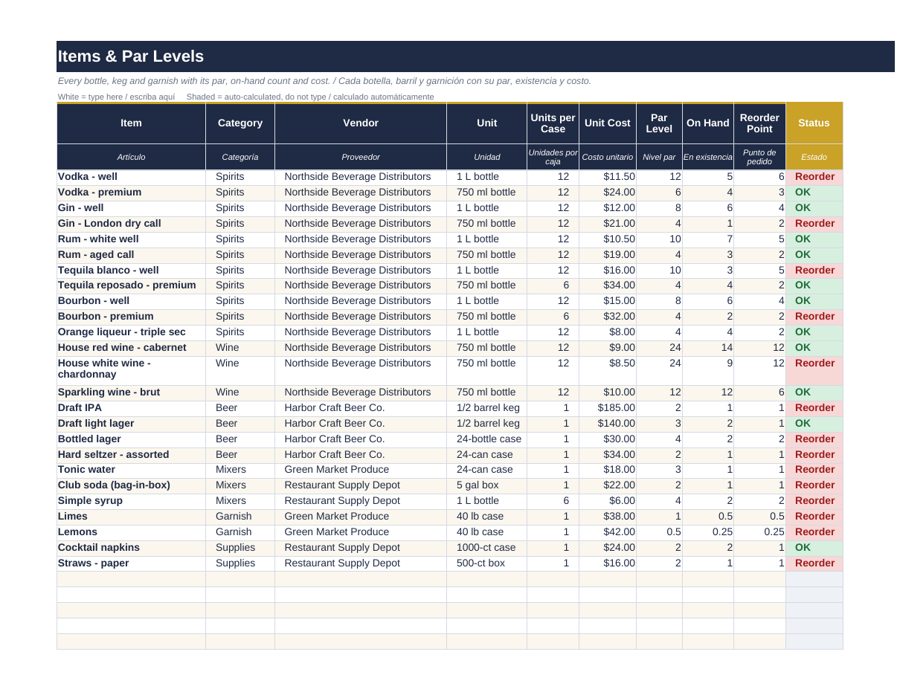The width and height of the screenshot is (900, 695).
Task: Select the Item column header
Action: coord(131,123)
